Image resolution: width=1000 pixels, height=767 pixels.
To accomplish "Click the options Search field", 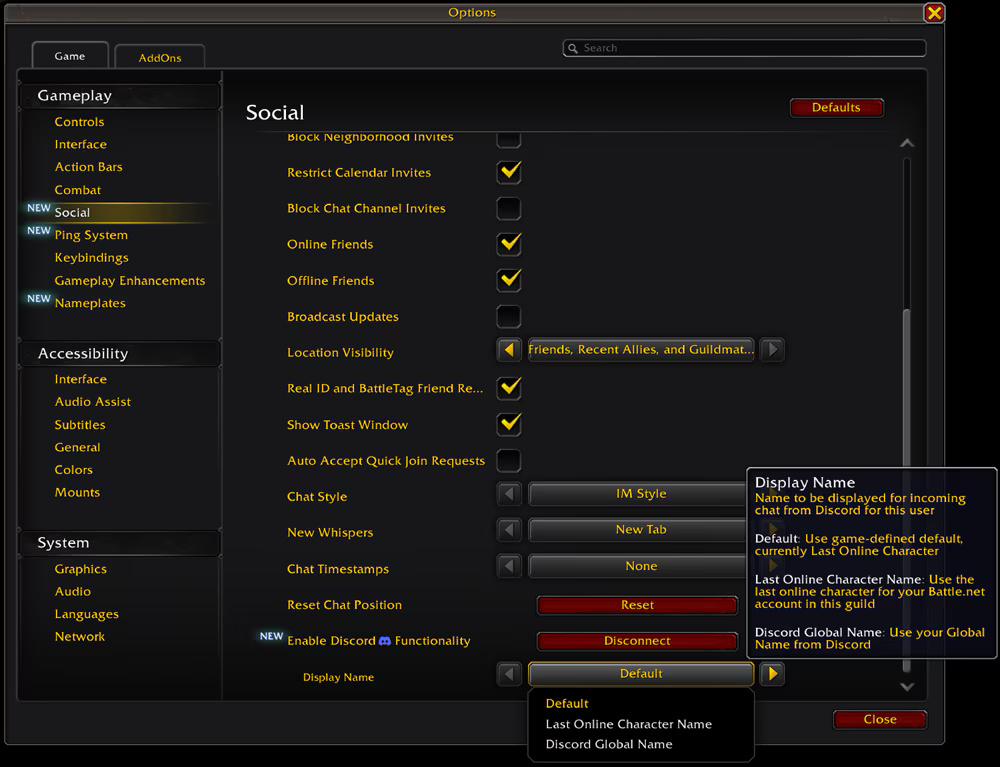I will pos(744,48).
